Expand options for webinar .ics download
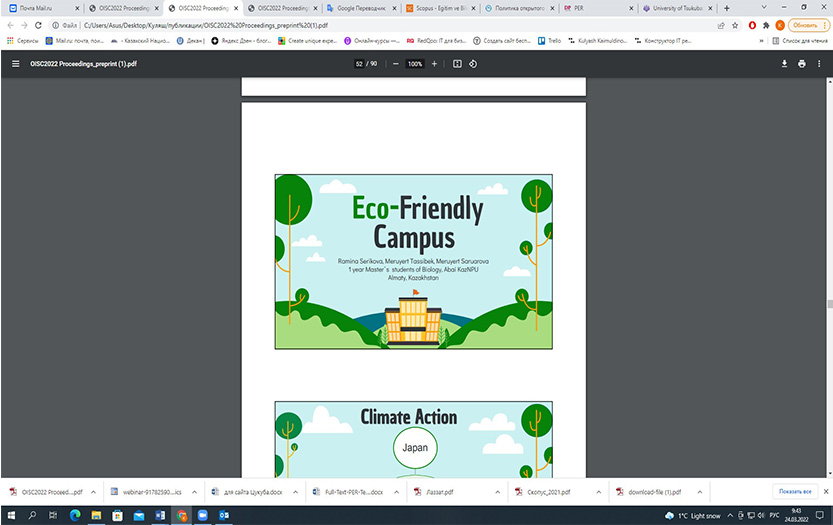This screenshot has width=833, height=525. pos(191,492)
